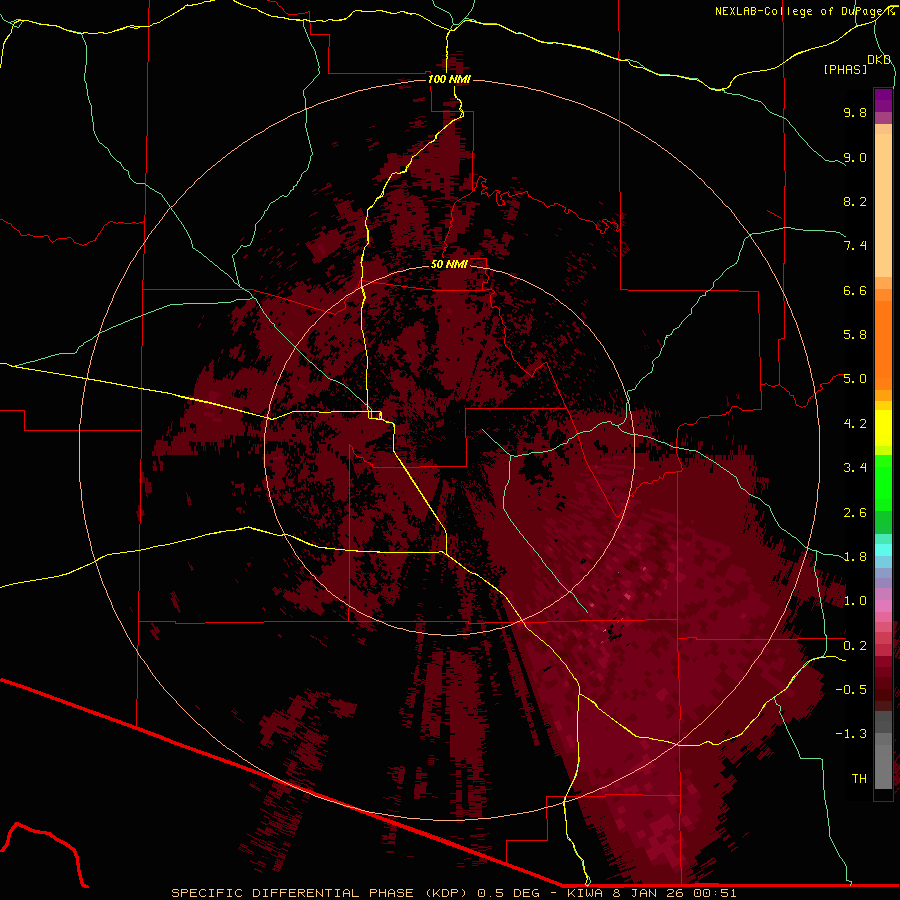Click the 5.0 scale value

(855, 379)
